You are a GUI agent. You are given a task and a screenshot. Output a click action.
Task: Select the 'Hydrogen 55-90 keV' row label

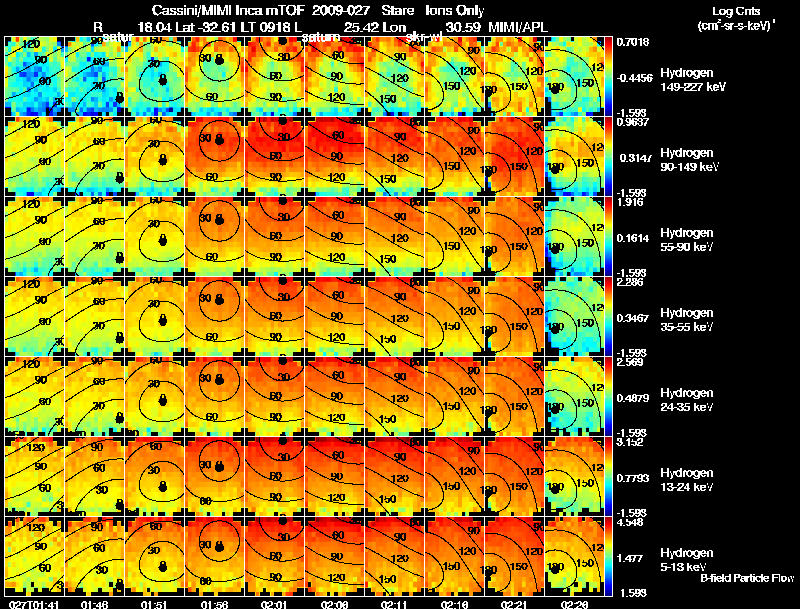(687, 240)
